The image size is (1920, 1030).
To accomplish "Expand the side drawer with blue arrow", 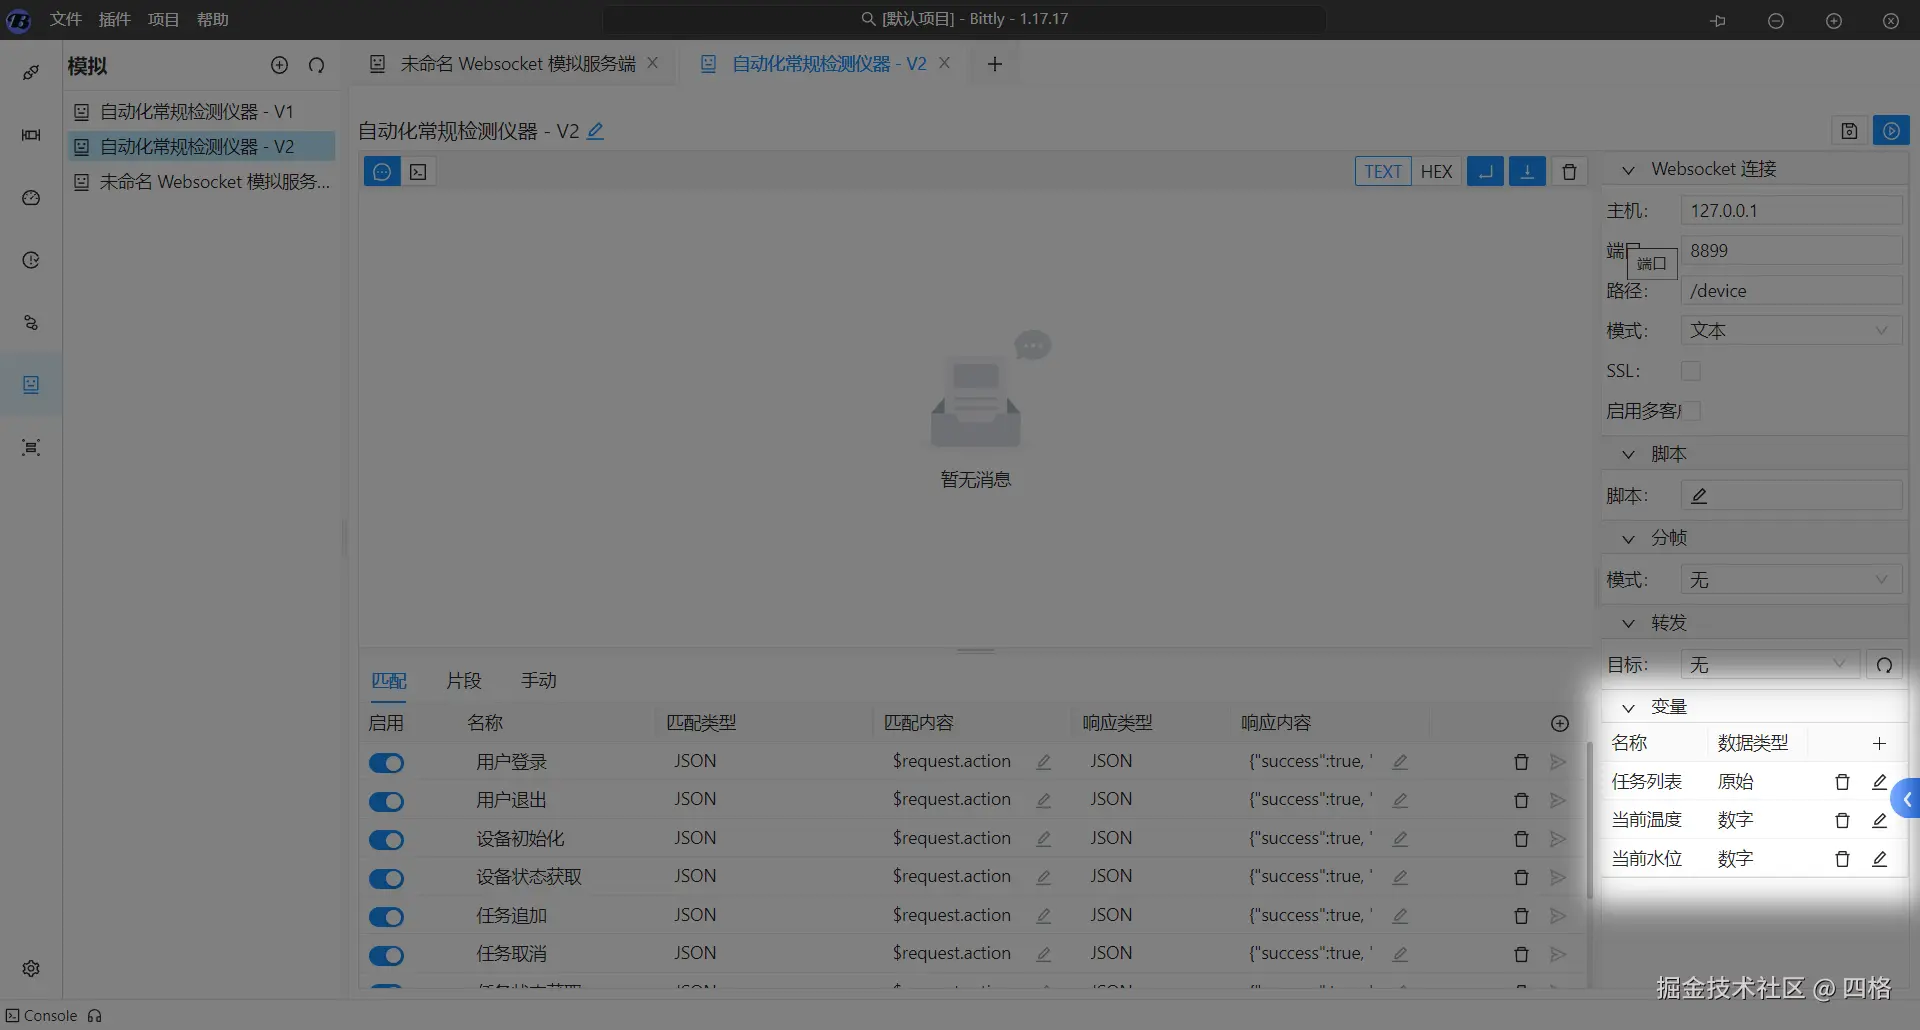I will pyautogui.click(x=1907, y=799).
